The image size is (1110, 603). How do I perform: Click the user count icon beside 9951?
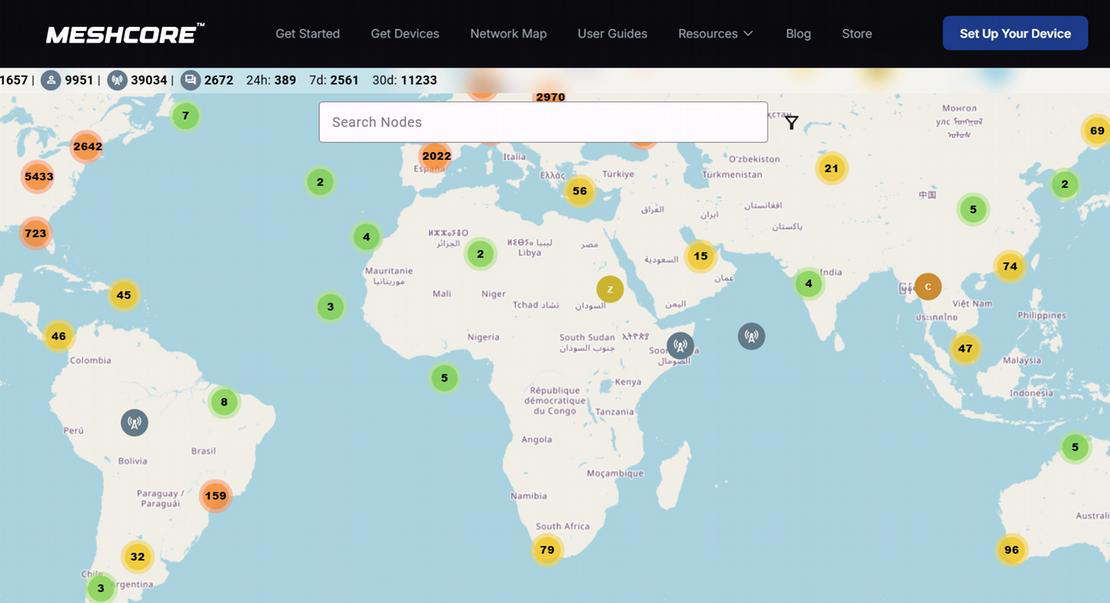coord(50,80)
